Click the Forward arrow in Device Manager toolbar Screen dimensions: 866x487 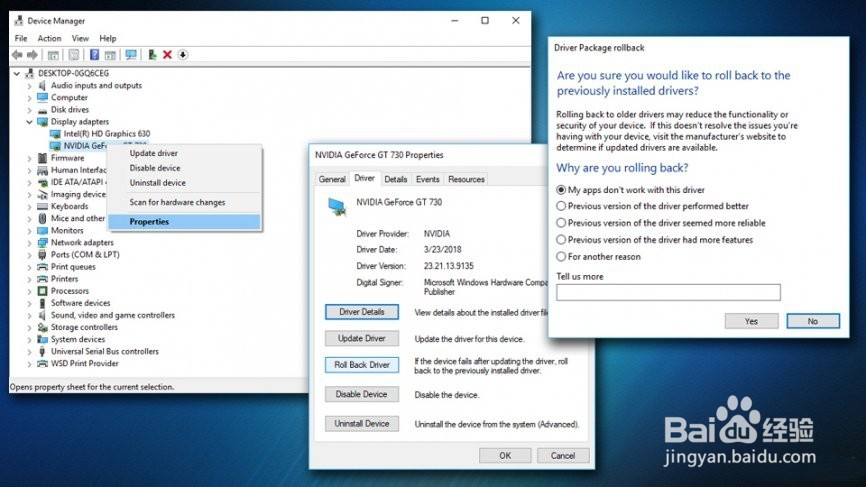33,55
